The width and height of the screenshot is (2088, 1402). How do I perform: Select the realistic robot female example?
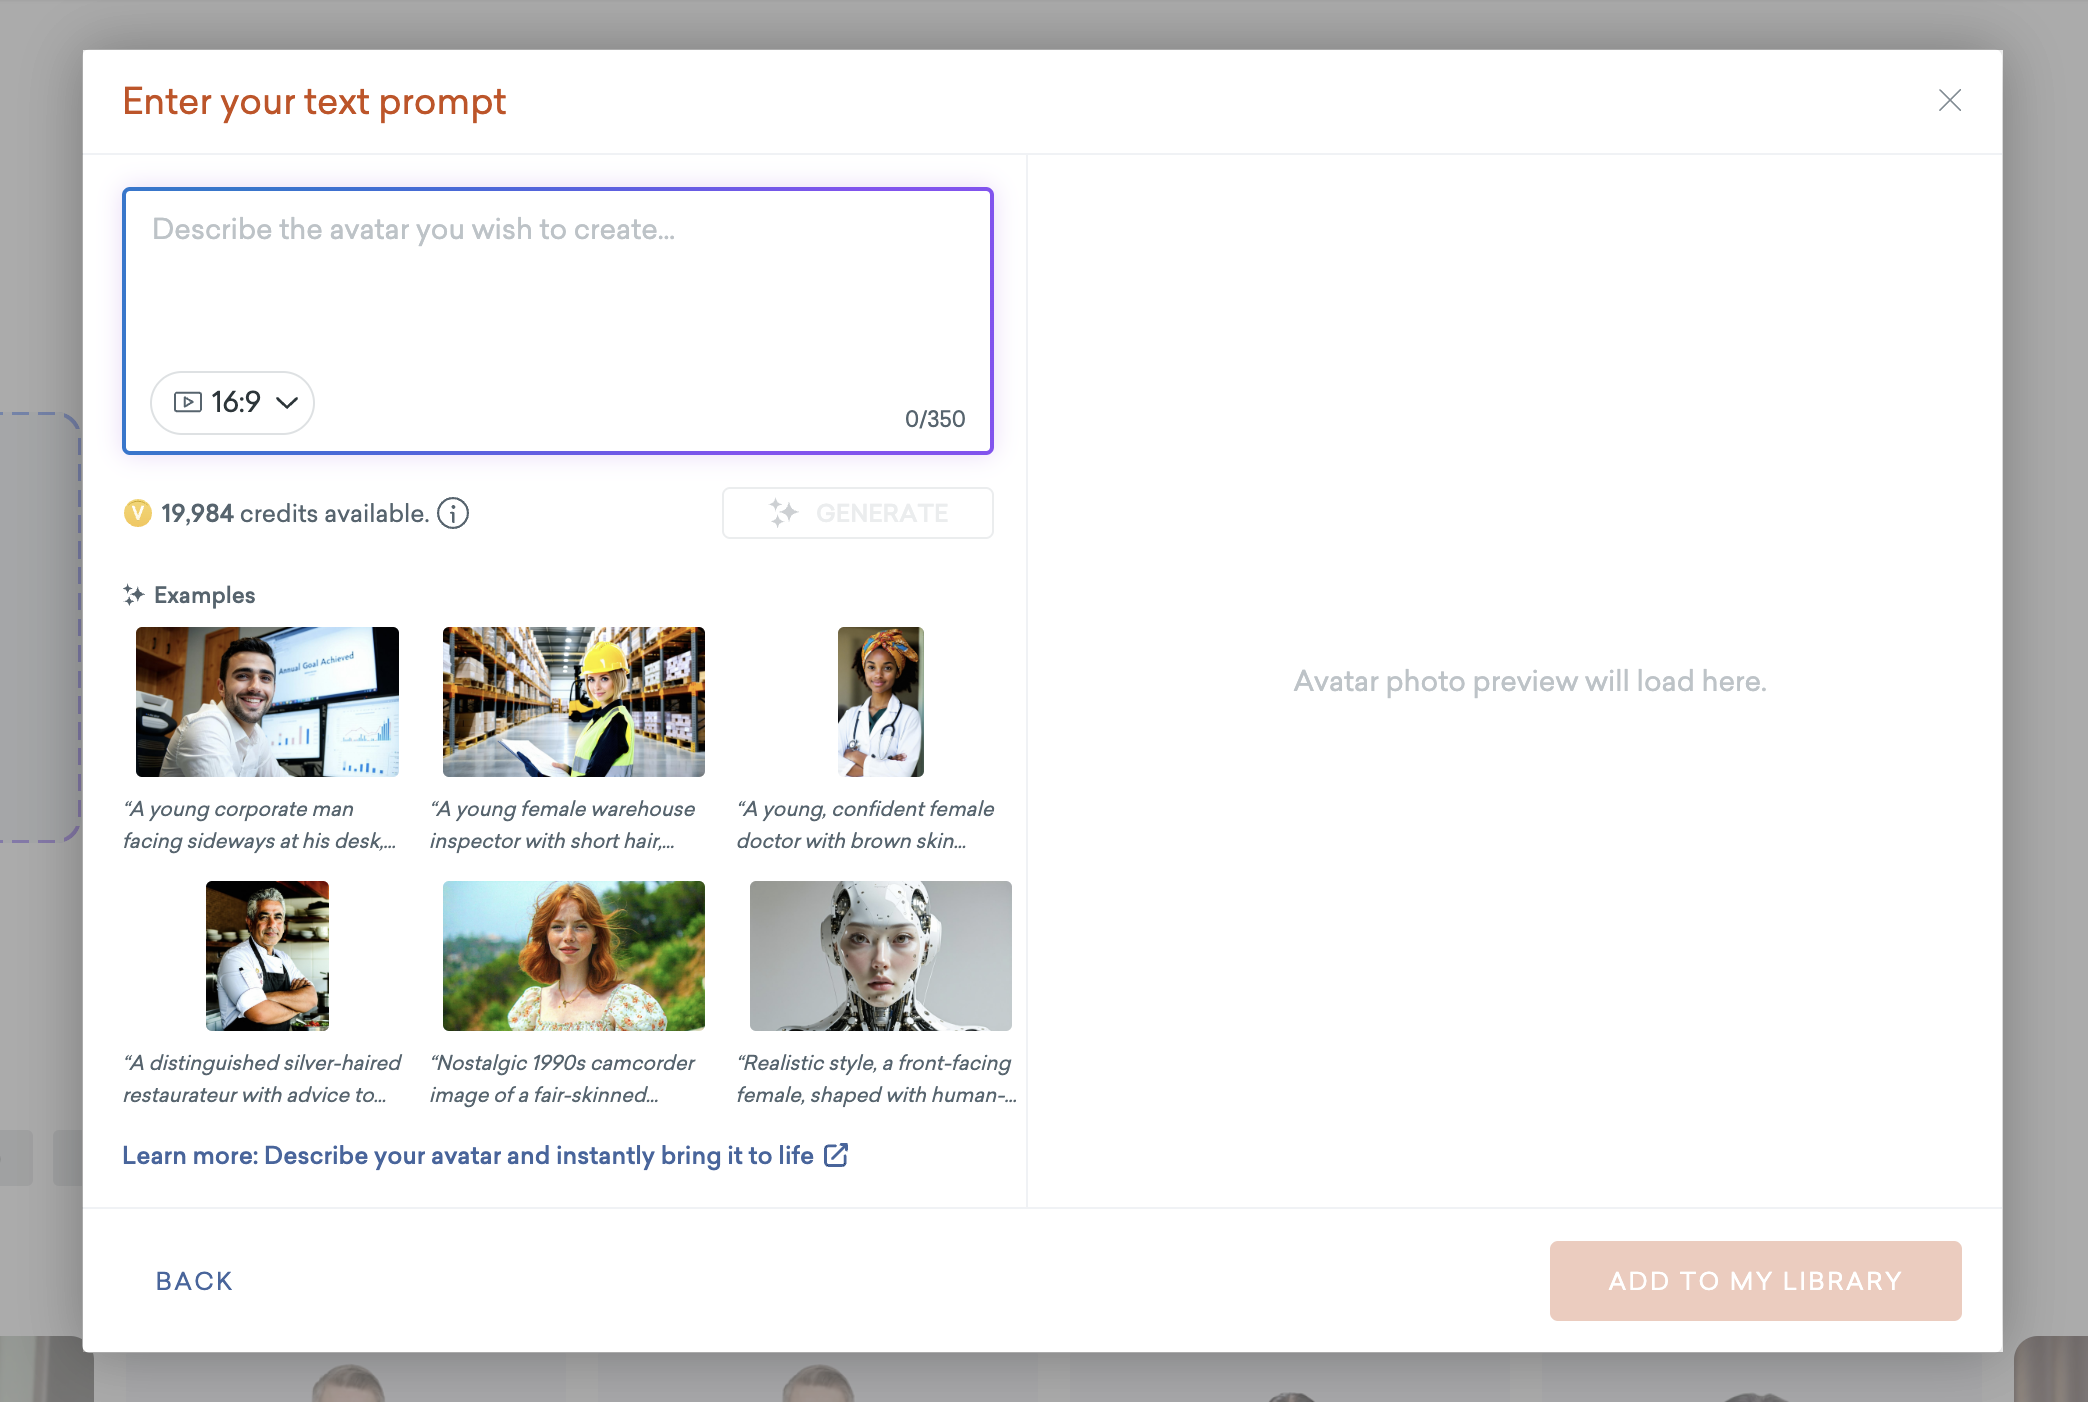pyautogui.click(x=880, y=955)
